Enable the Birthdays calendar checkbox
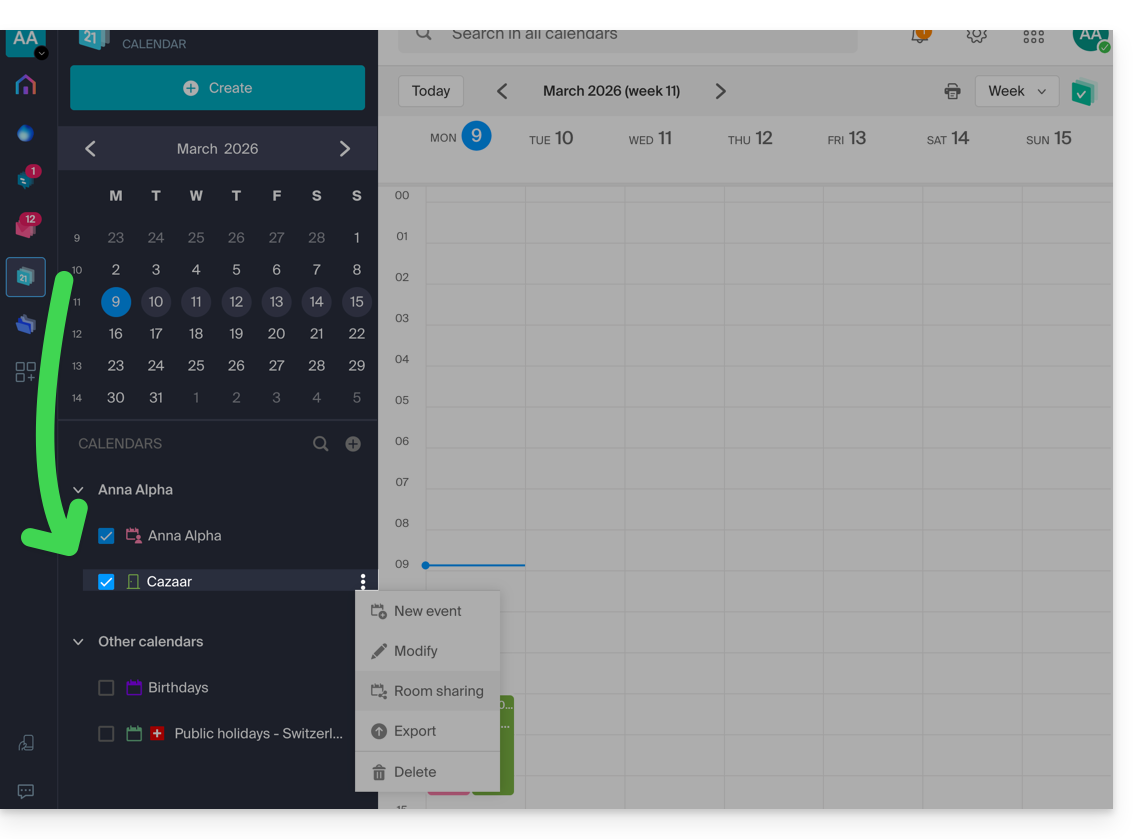Image resolution: width=1143 pixels, height=839 pixels. [x=106, y=688]
